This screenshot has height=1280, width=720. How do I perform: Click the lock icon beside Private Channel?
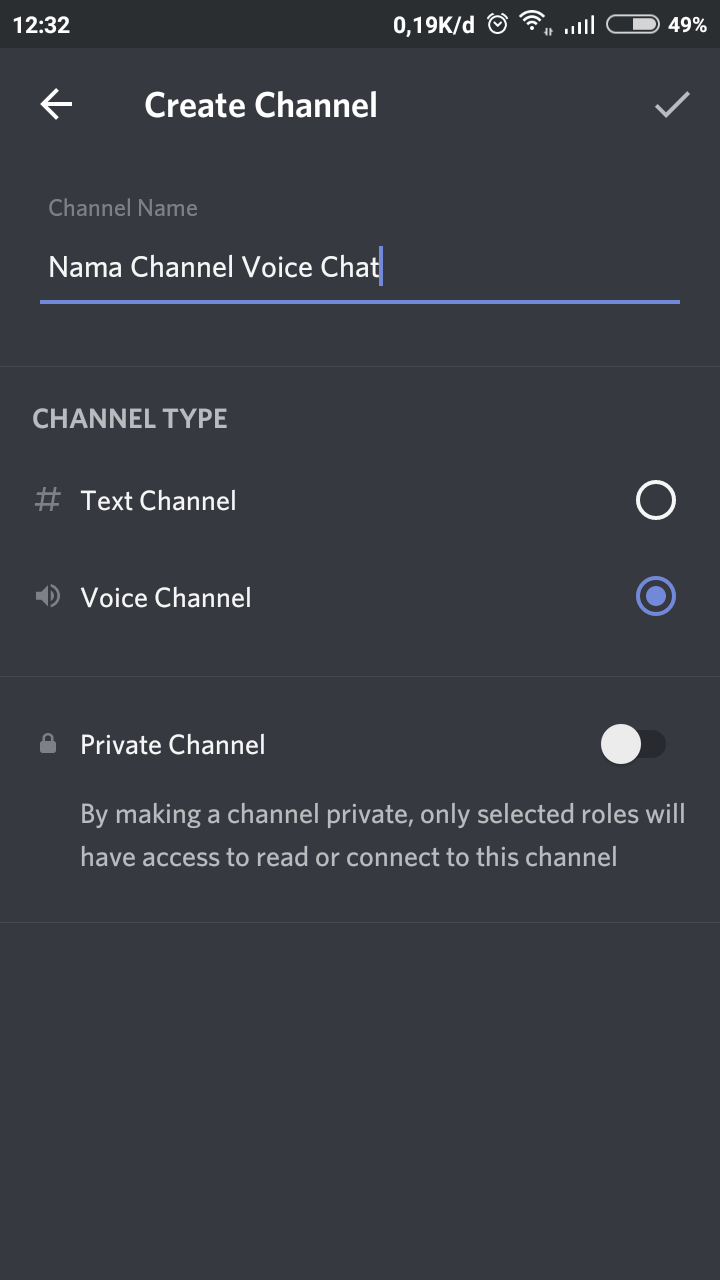(47, 745)
